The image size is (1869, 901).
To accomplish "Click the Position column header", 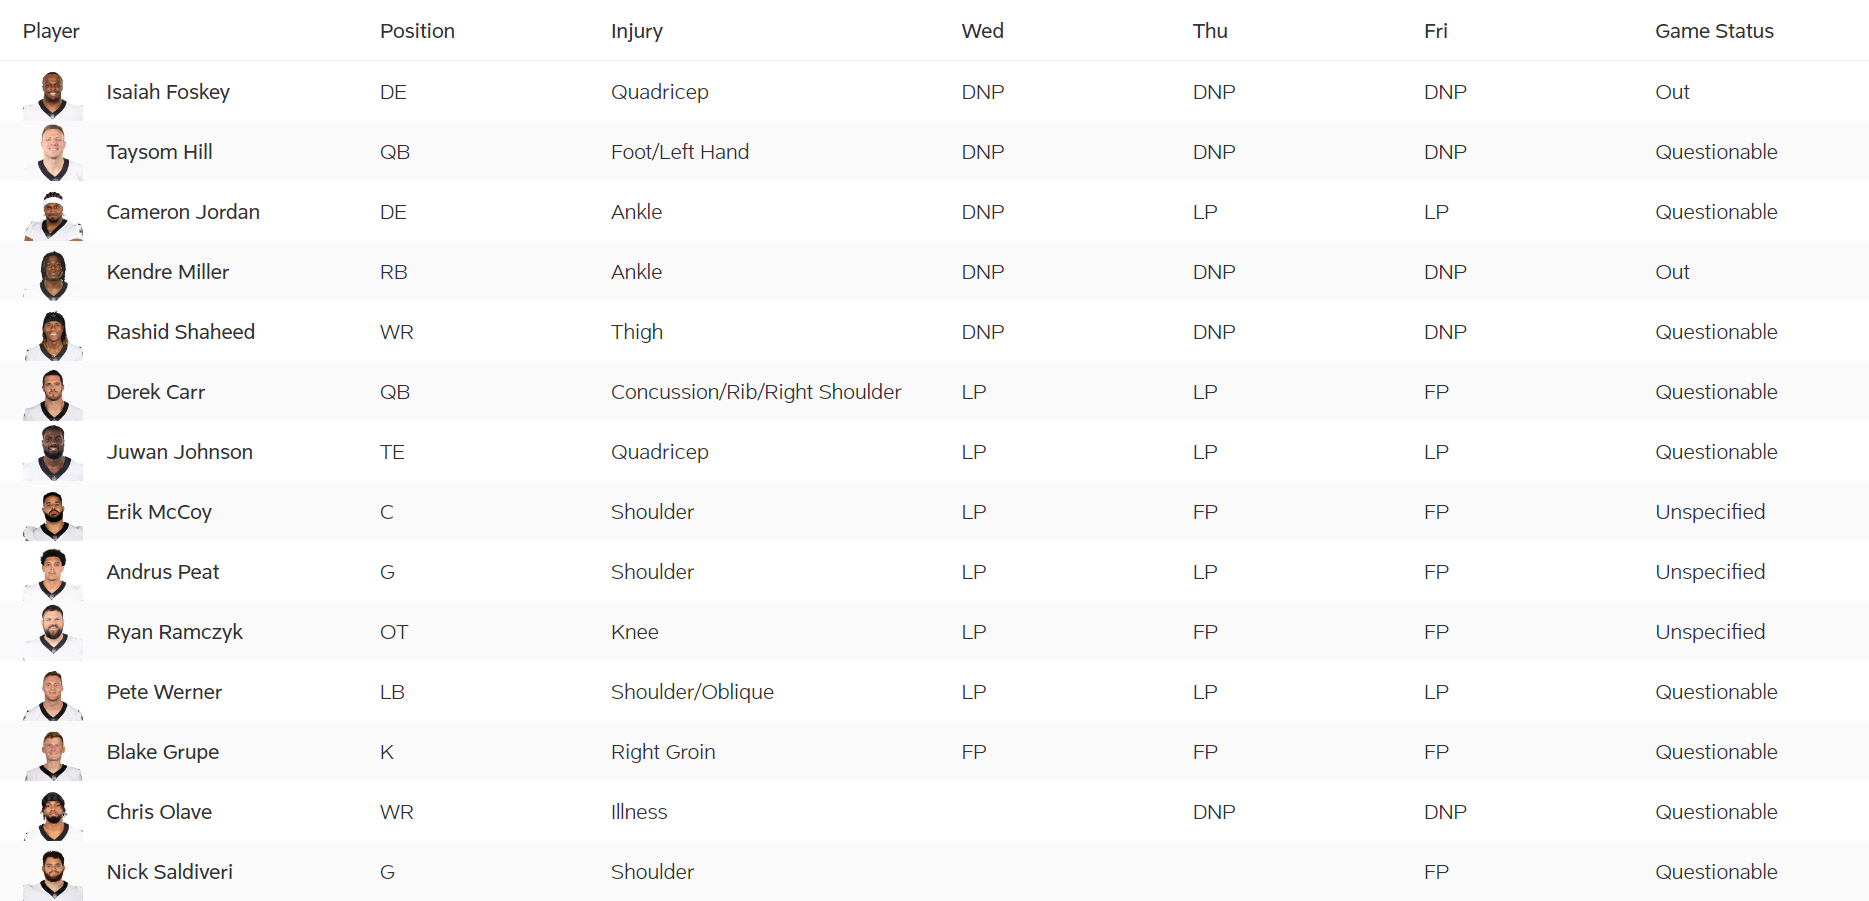I will tap(417, 31).
